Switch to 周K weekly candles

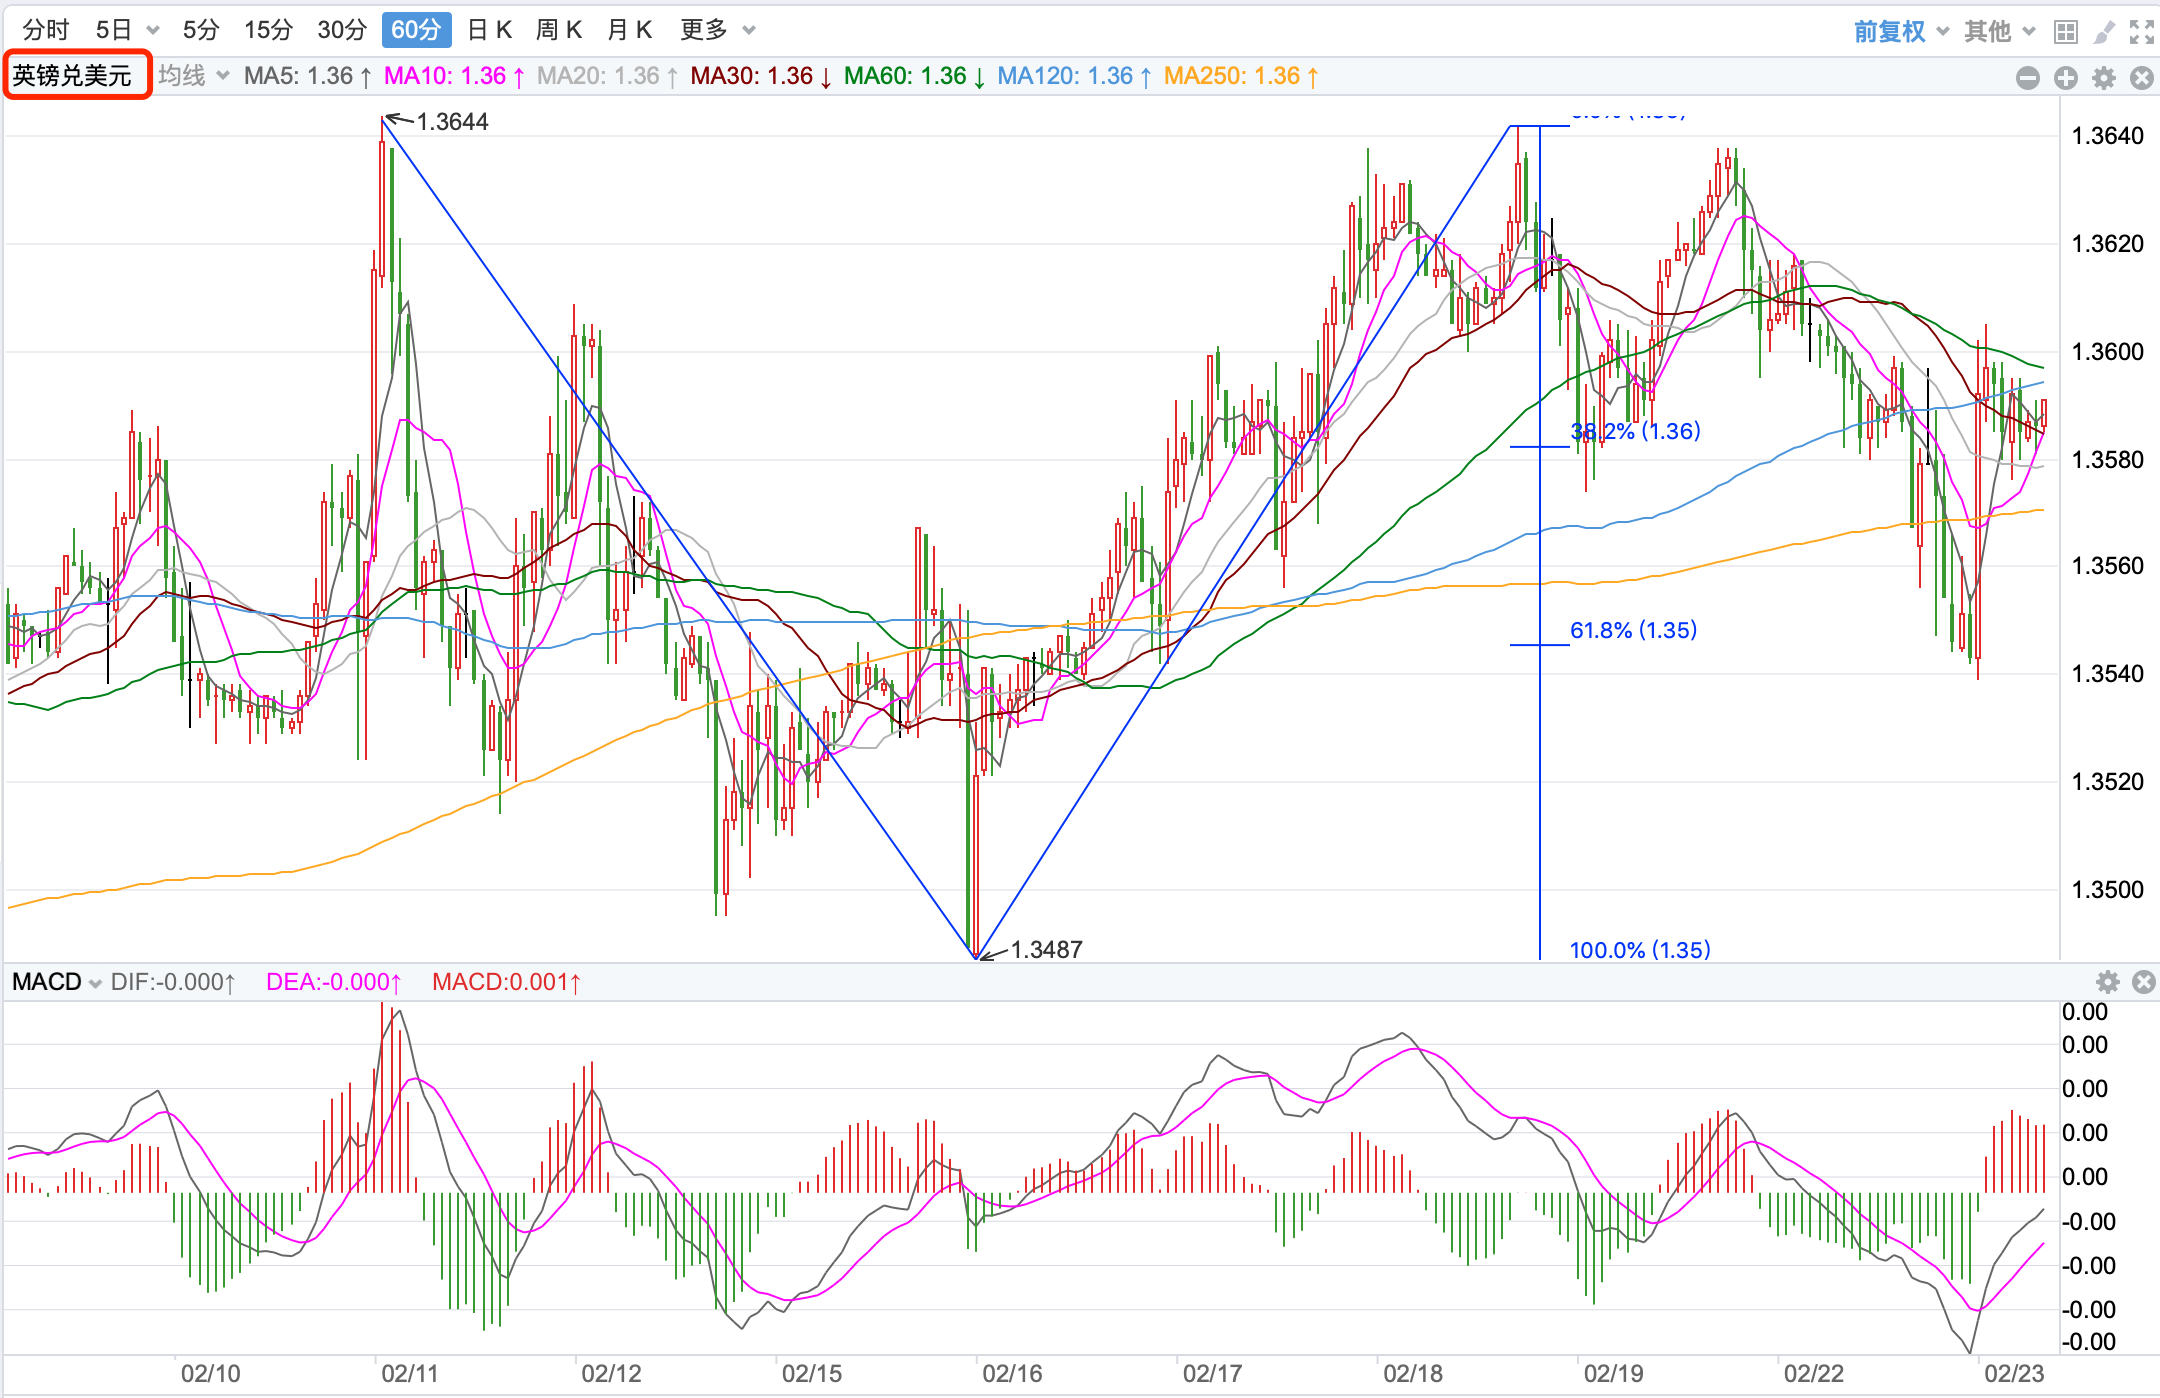pos(559,30)
